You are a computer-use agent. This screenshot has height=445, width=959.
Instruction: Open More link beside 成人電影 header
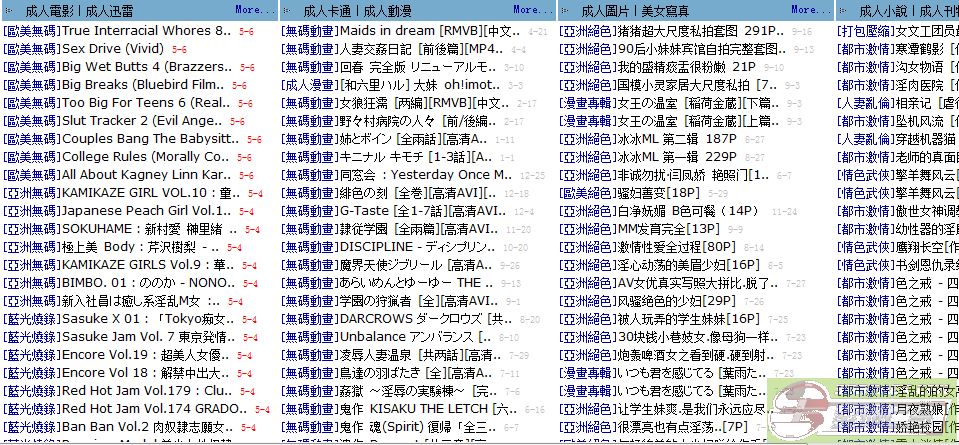[250, 10]
